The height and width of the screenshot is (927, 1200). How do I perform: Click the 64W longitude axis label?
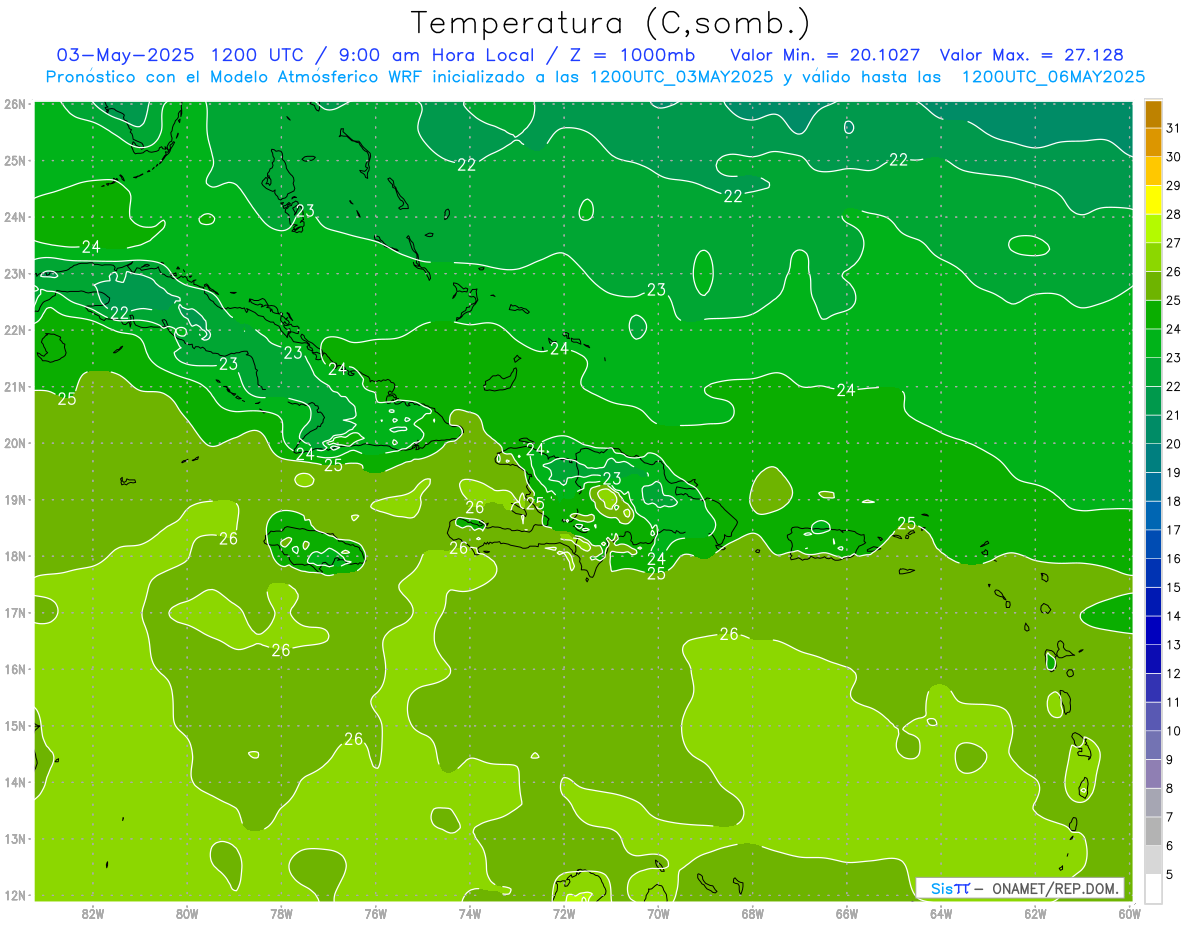coord(941,913)
